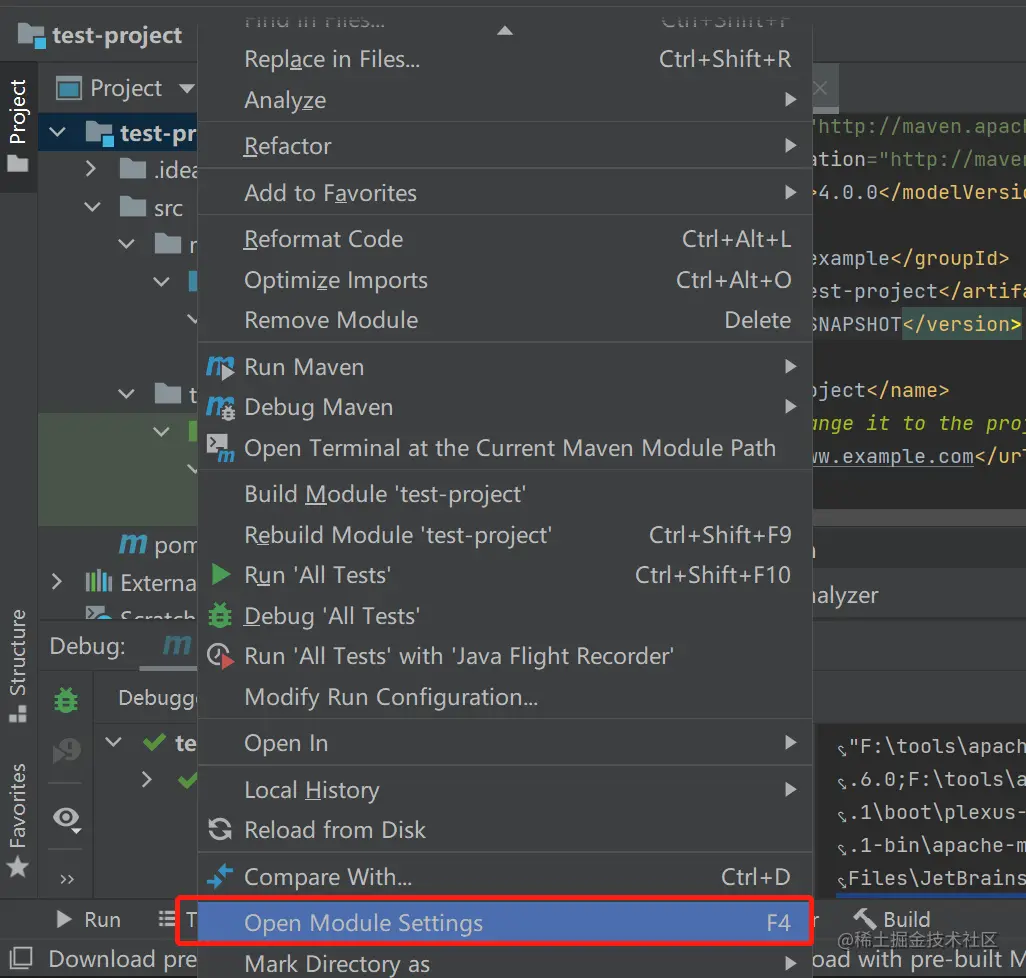This screenshot has width=1026, height=978.
Task: Click the 'Download pre' status bar message
Action: [x=122, y=959]
